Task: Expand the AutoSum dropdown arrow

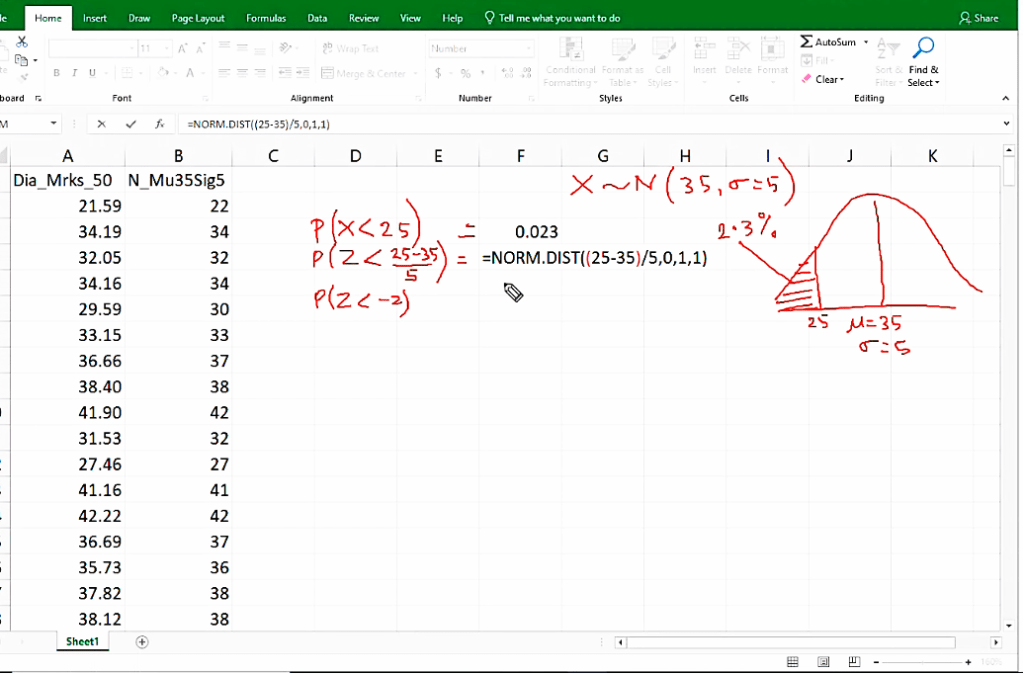Action: tap(866, 43)
